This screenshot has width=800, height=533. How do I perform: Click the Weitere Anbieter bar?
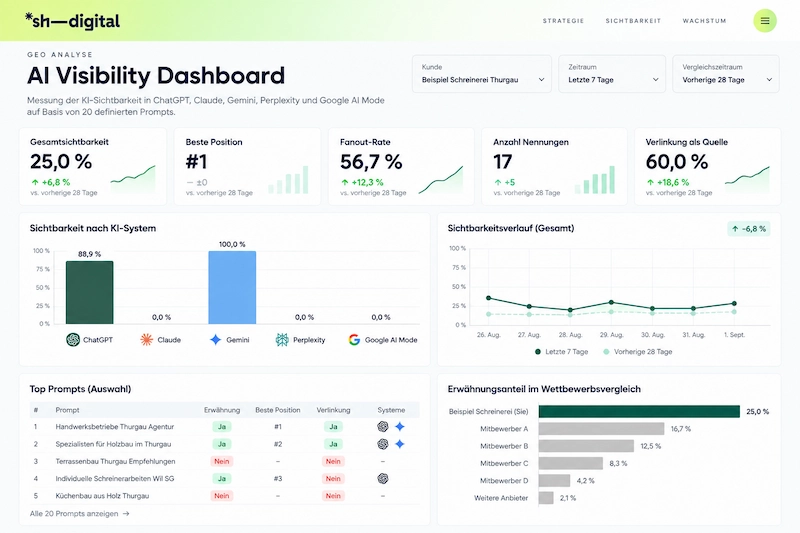click(546, 498)
